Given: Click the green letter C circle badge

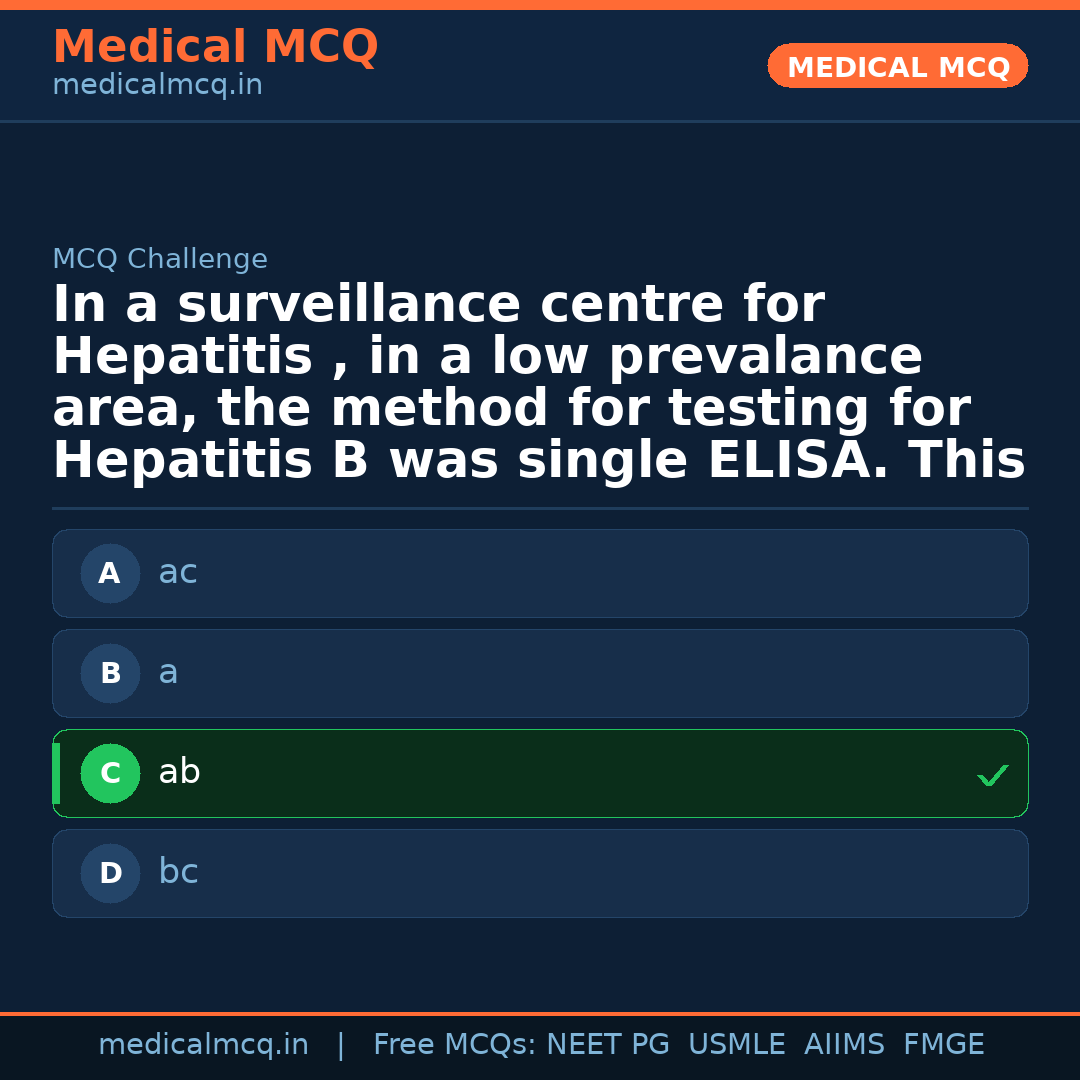Looking at the screenshot, I should click(110, 774).
